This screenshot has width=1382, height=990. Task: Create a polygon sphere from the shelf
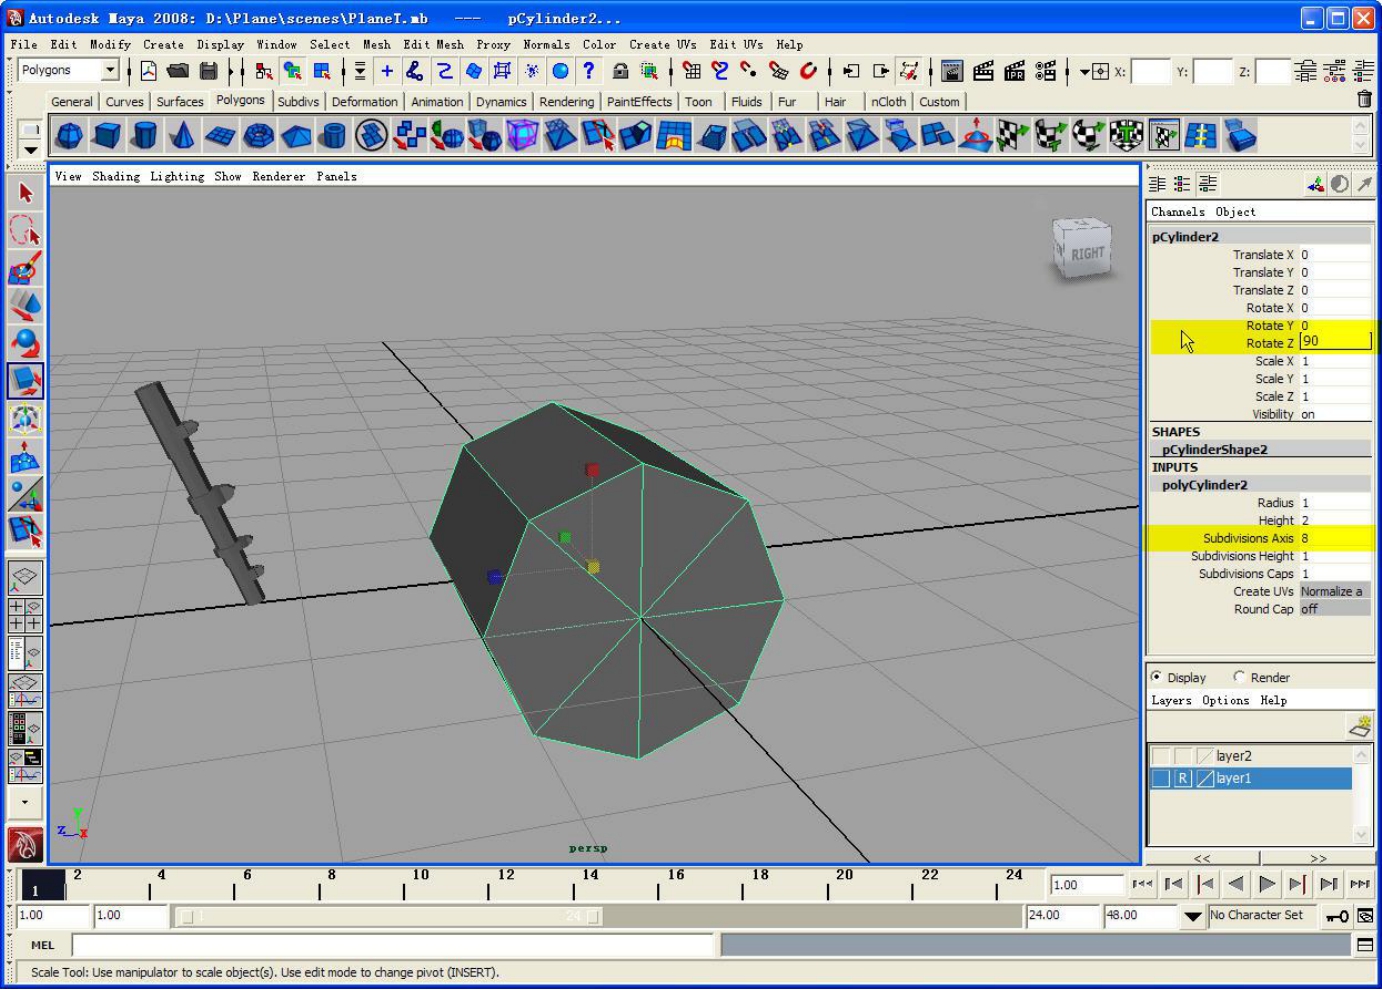(x=69, y=135)
